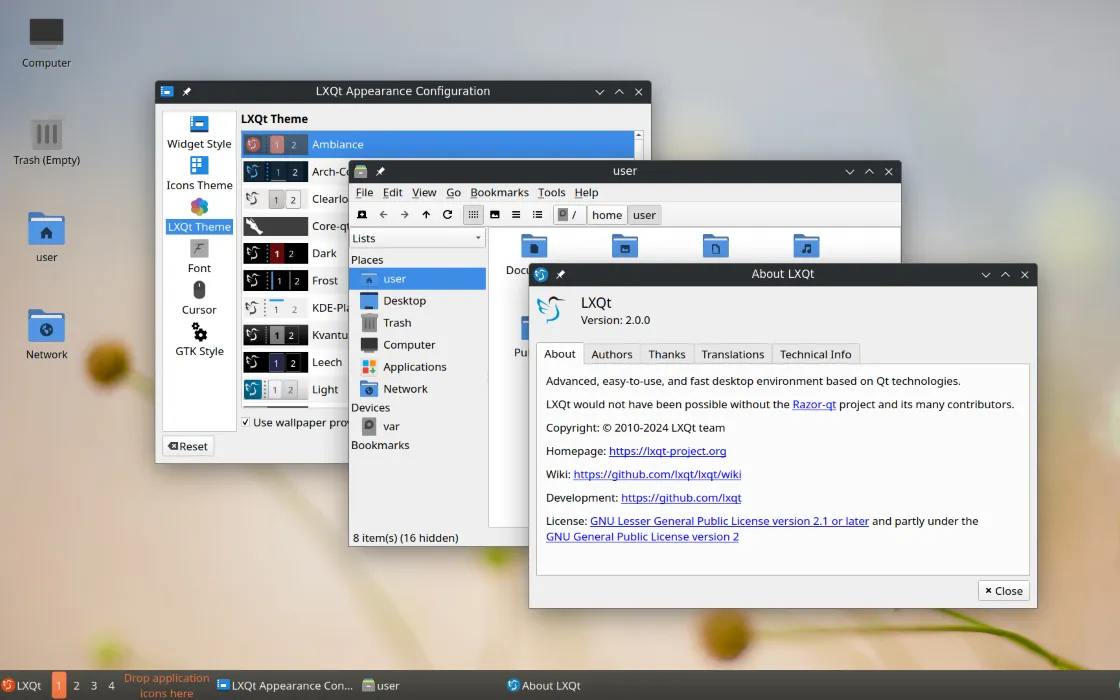Select the Docu… folder in file manager
The height and width of the screenshot is (700, 1120).
(x=534, y=246)
